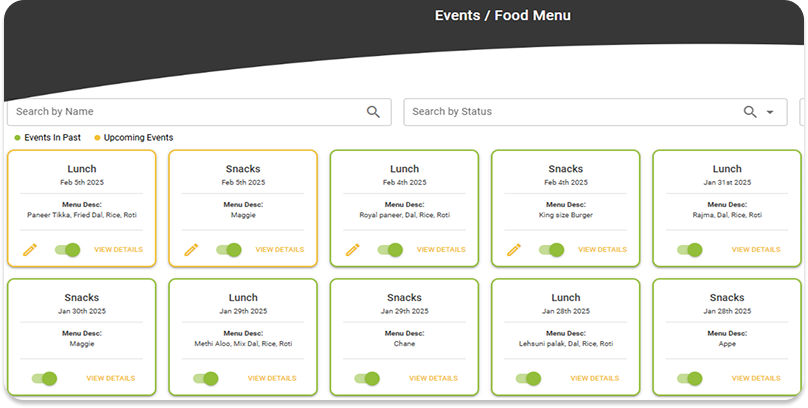This screenshot has width=808, height=408.
Task: Focus the Search by Name input
Action: (x=199, y=112)
